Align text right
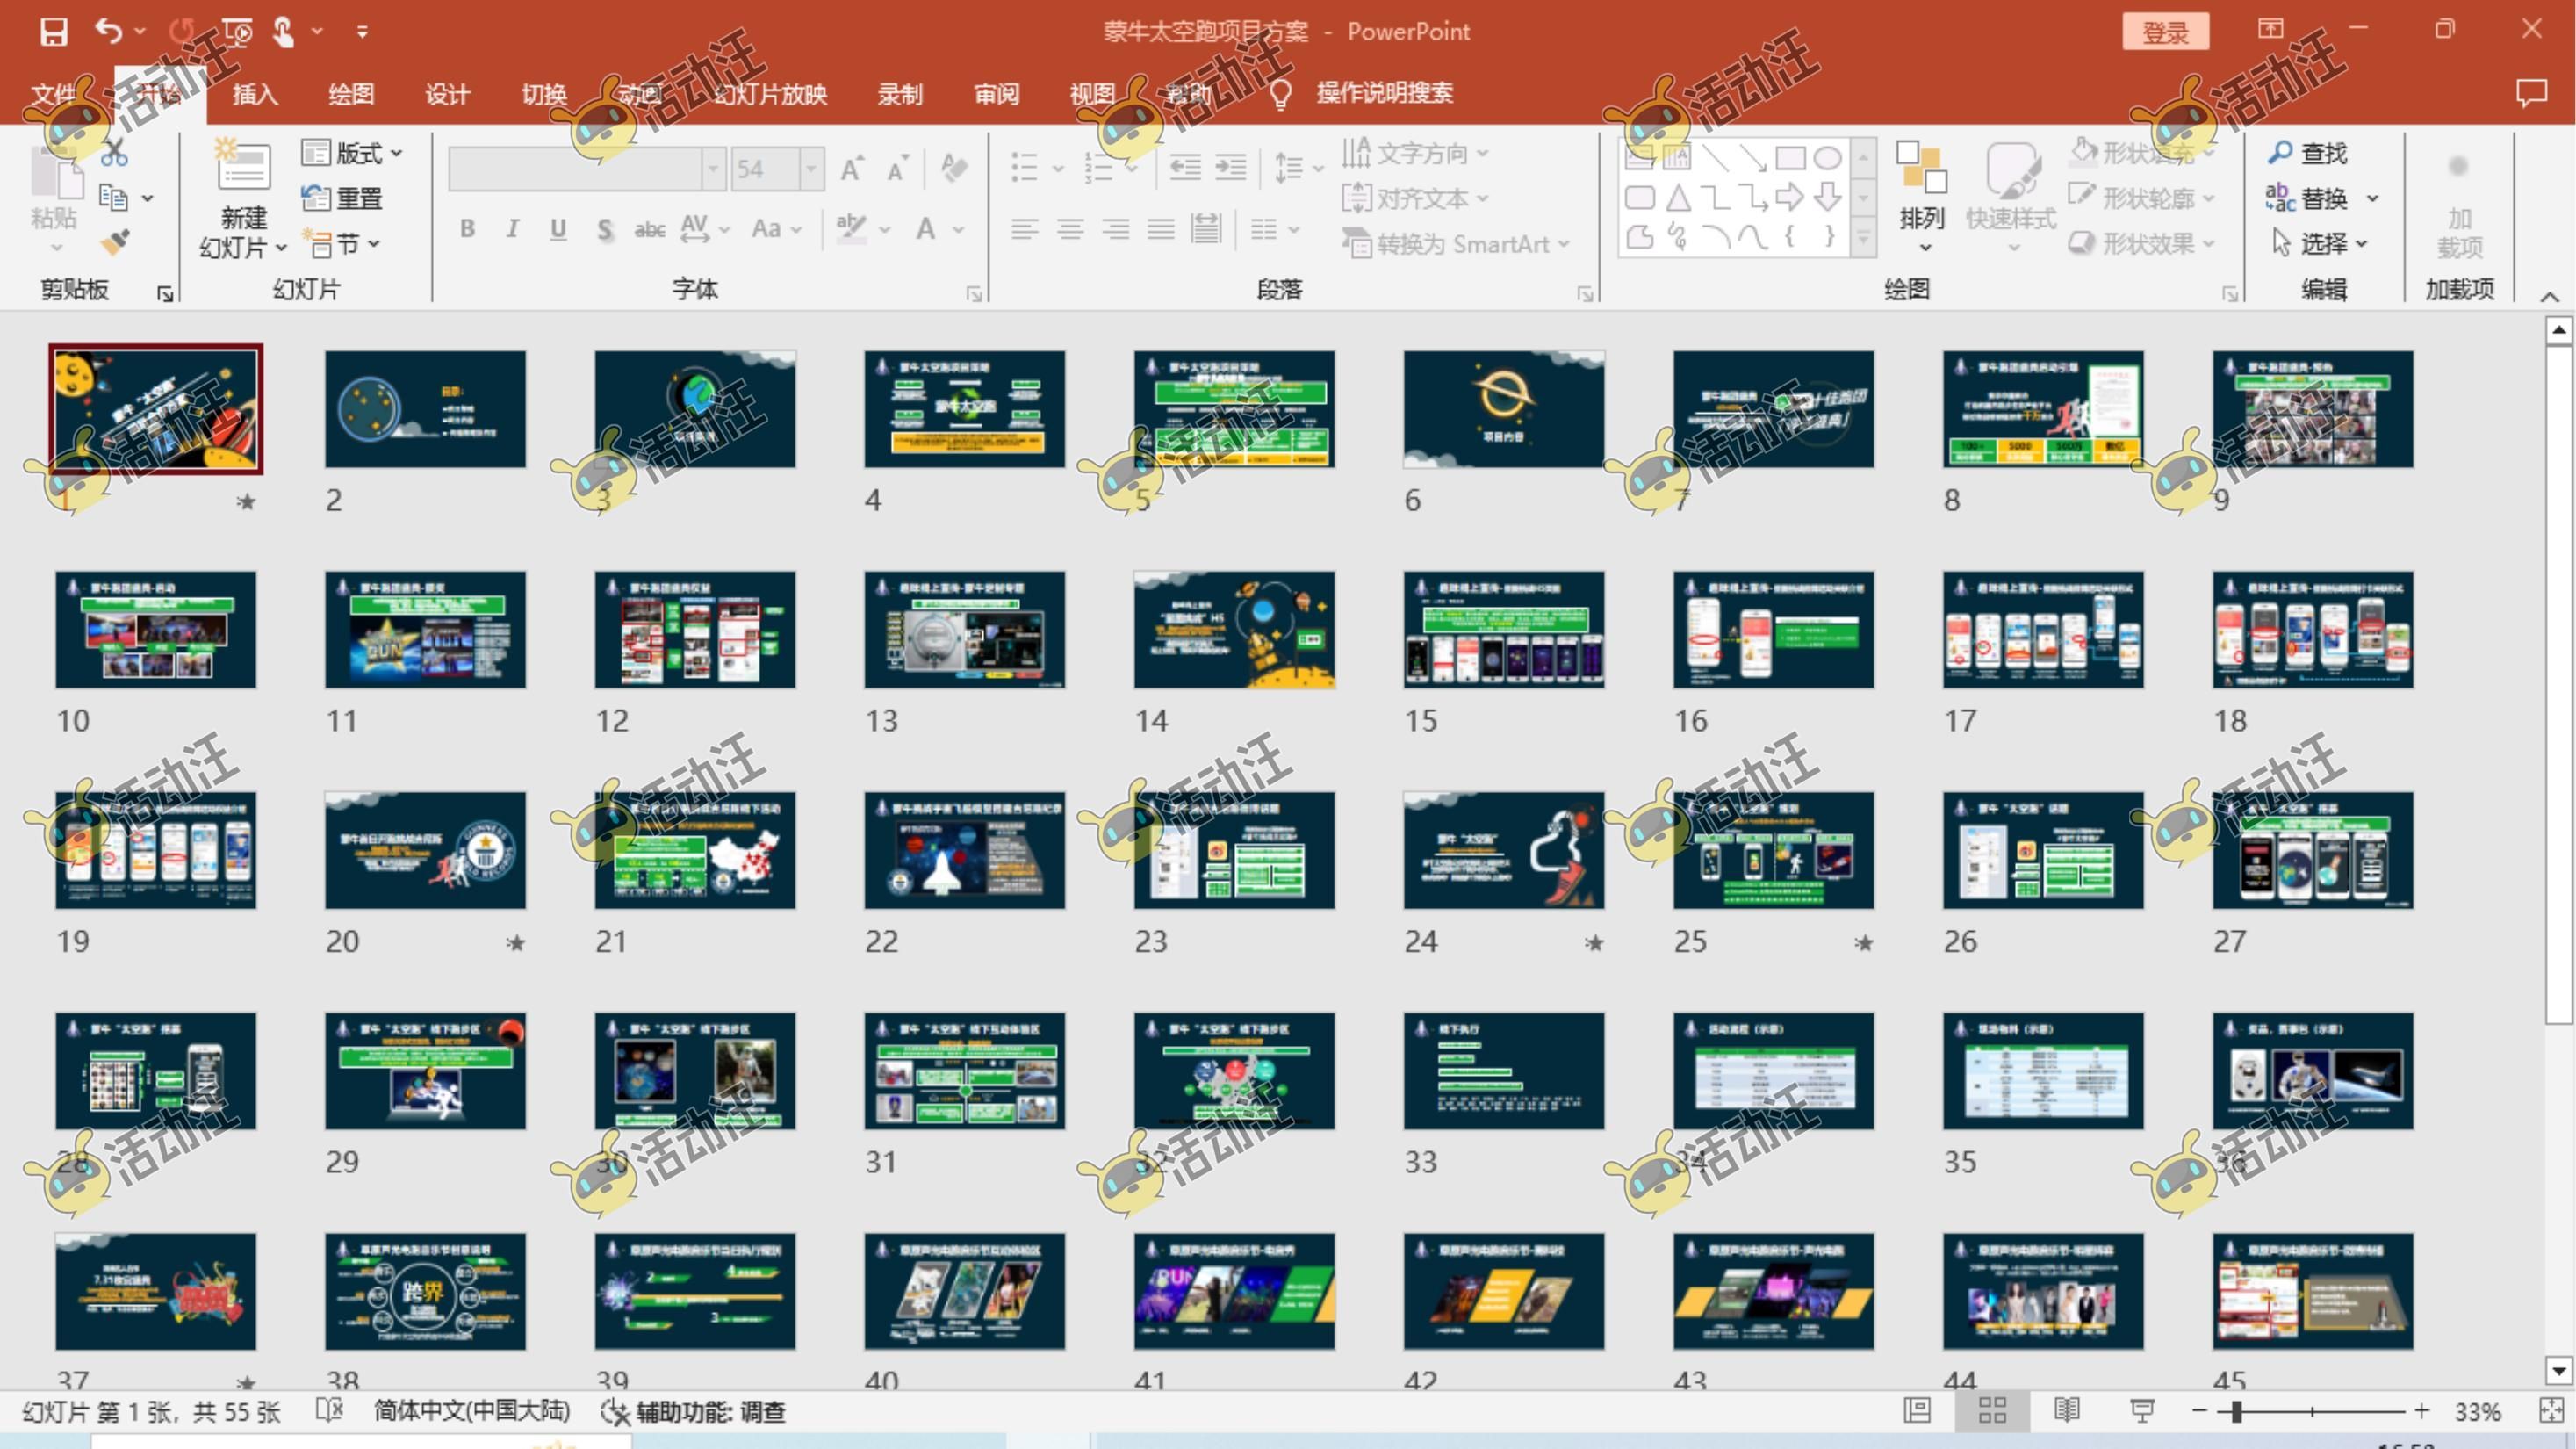The image size is (2576, 1449). tap(1115, 229)
